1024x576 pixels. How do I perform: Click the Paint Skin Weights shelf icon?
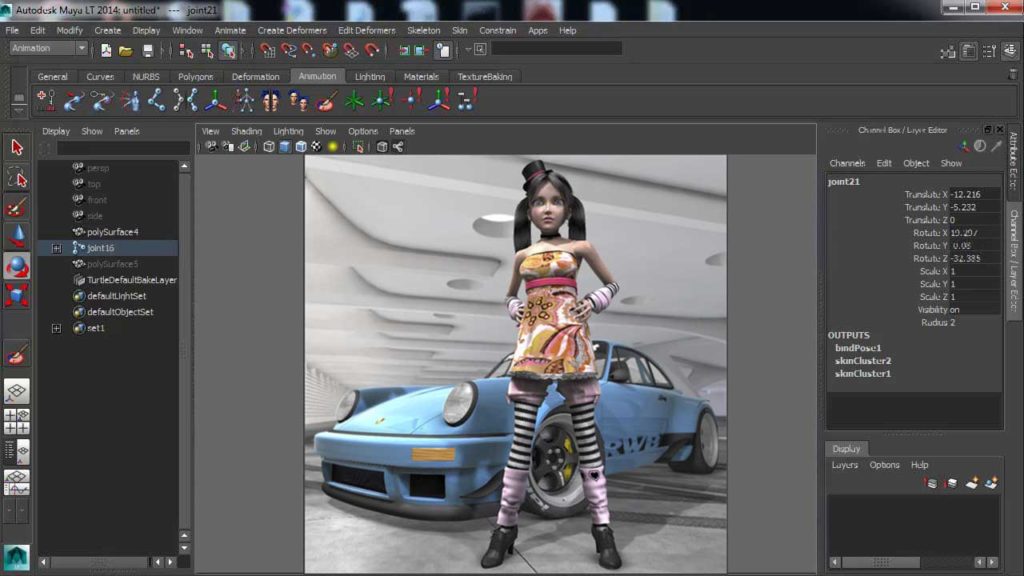pos(327,101)
